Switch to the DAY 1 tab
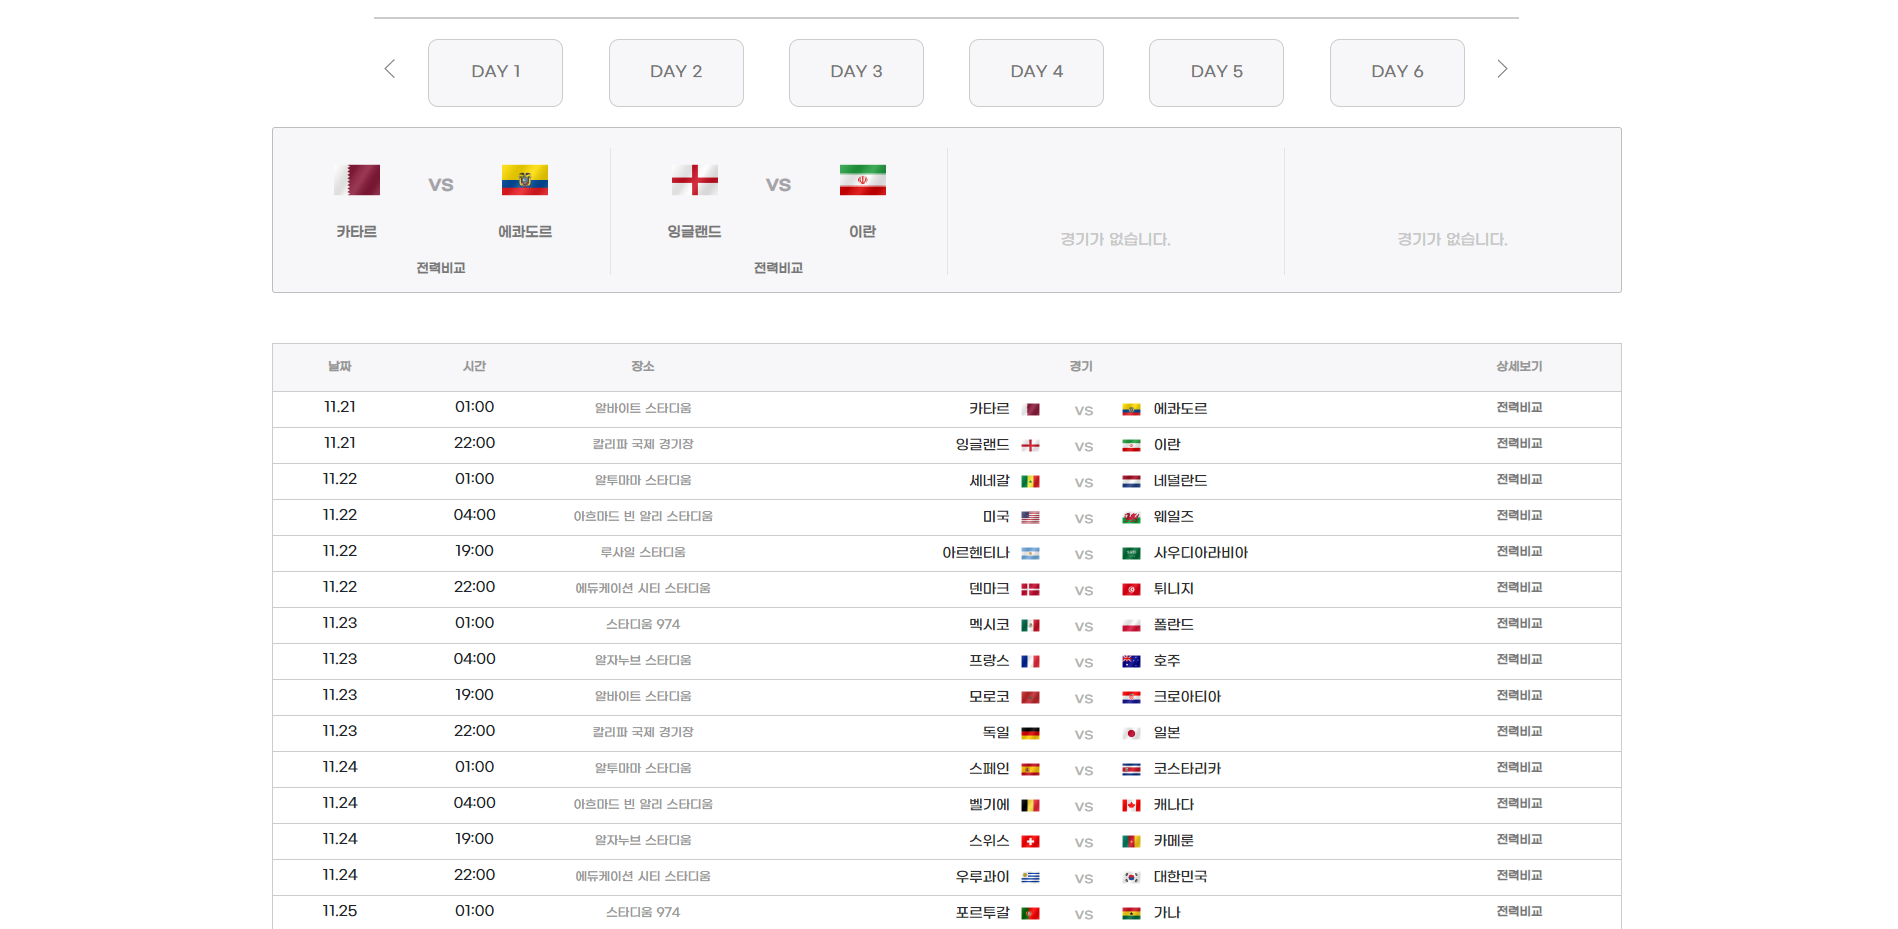Viewport: 1898px width, 929px height. [495, 73]
